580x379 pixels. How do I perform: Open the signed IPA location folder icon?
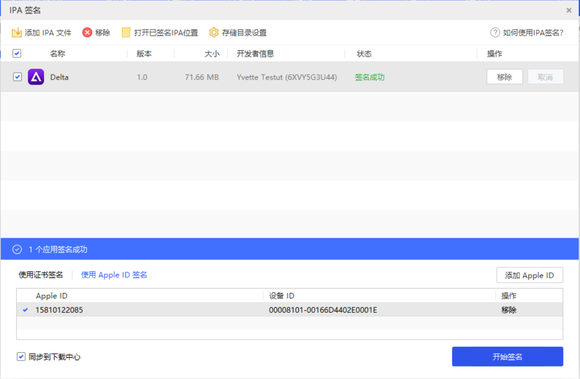point(126,33)
